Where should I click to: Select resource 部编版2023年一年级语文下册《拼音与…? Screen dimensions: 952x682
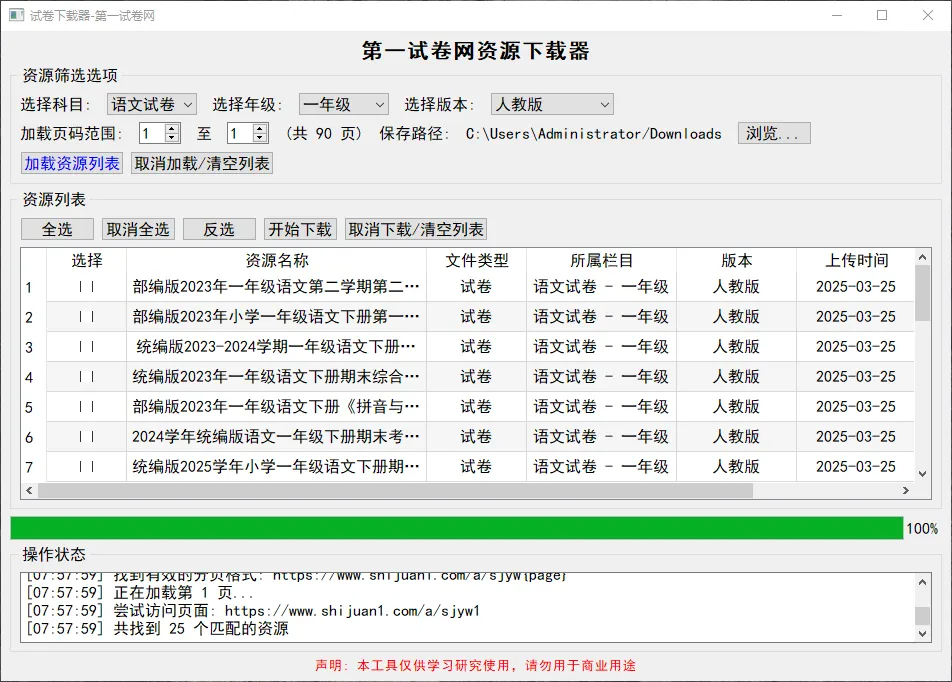(x=277, y=407)
